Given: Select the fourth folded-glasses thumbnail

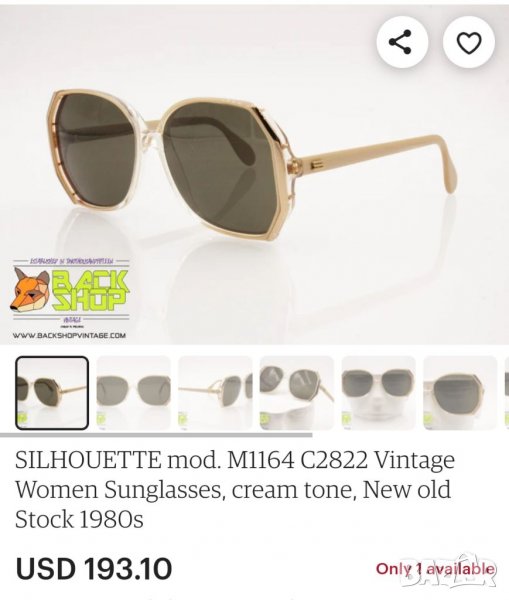Looking at the screenshot, I should click(x=297, y=393).
